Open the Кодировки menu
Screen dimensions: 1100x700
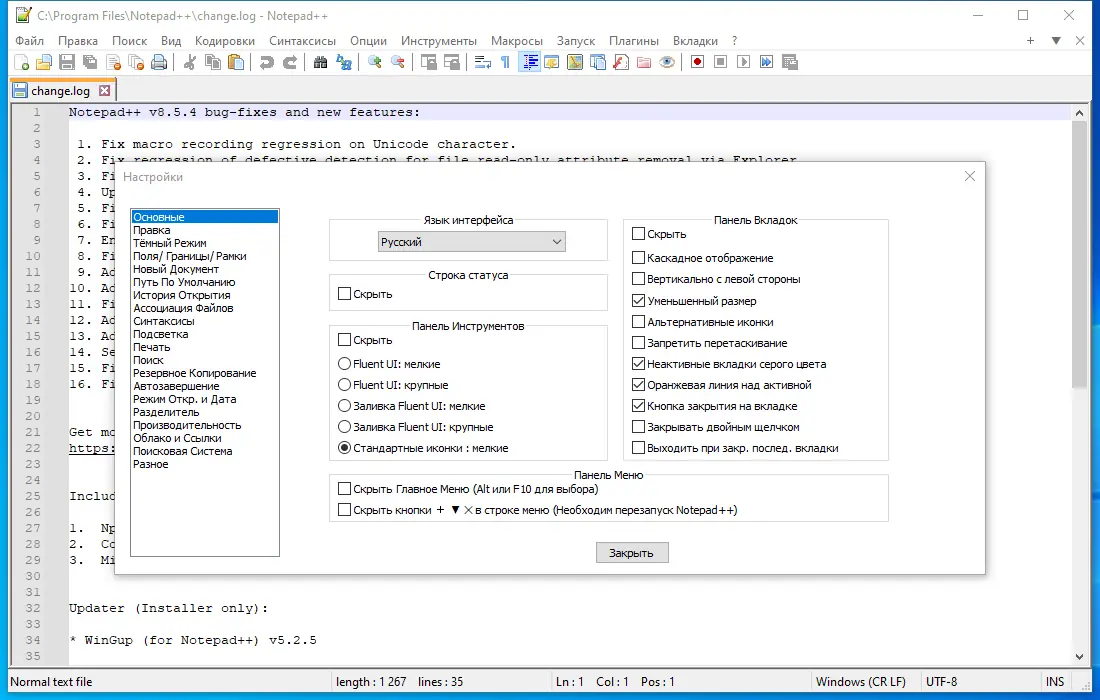(x=224, y=41)
